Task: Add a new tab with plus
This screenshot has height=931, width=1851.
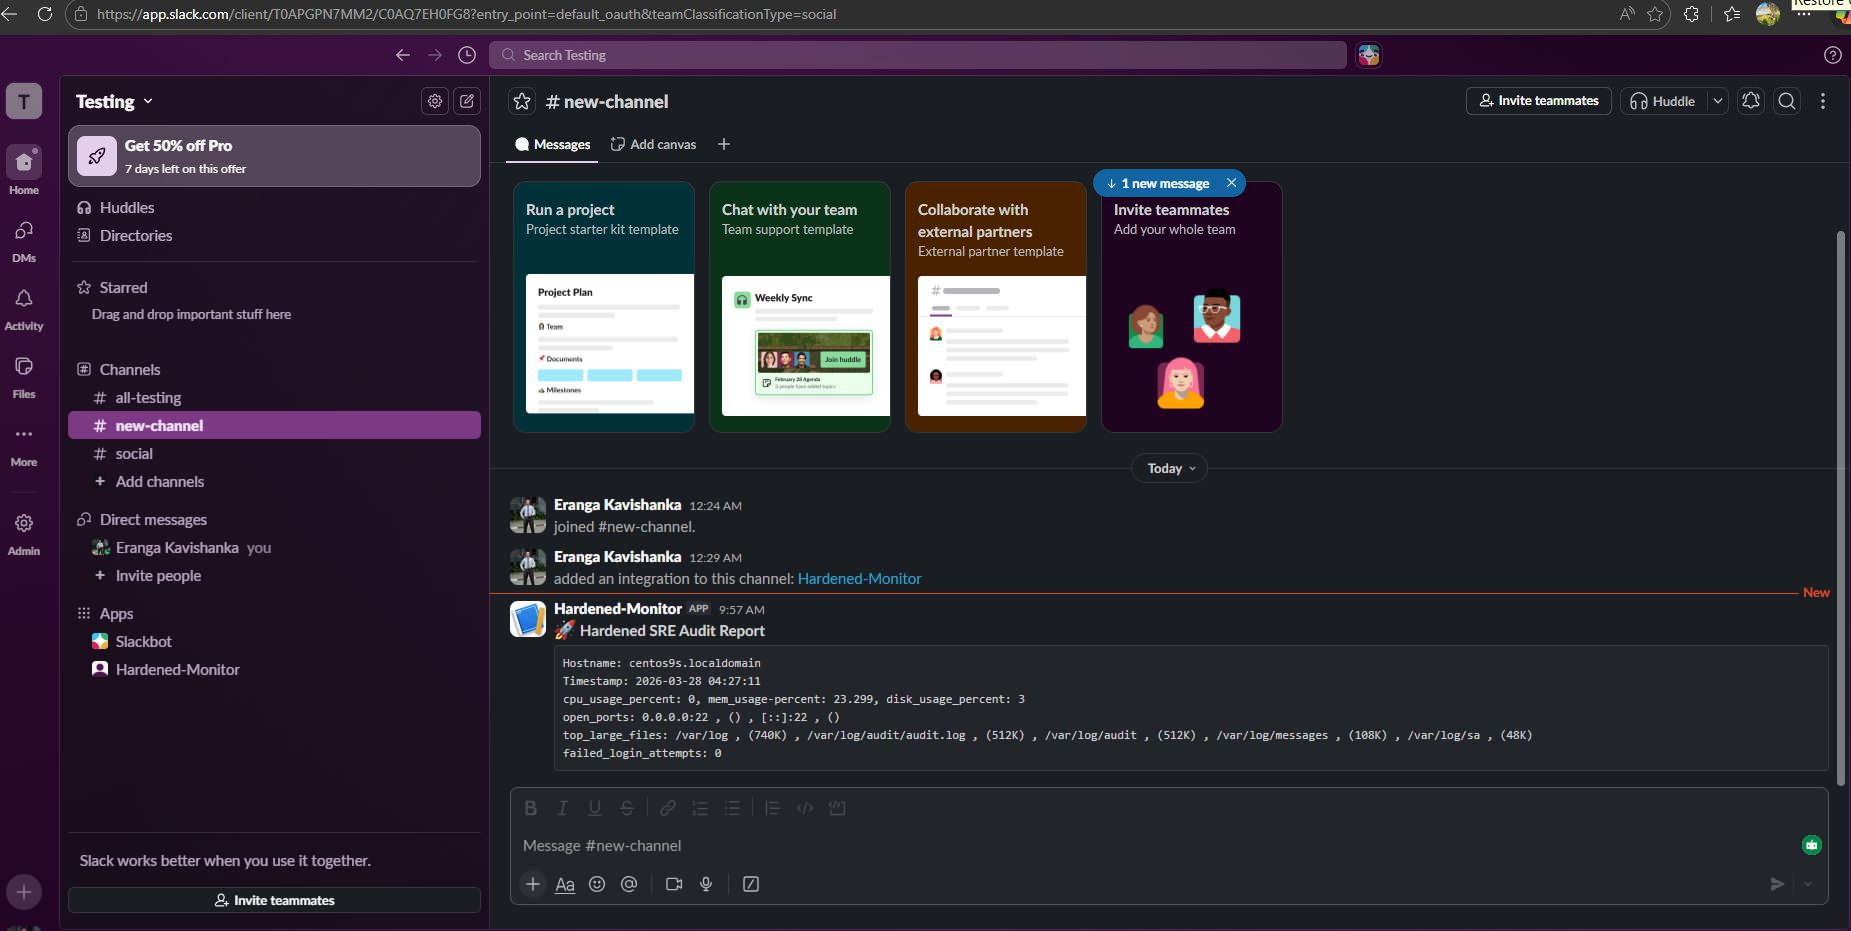Action: [x=724, y=144]
